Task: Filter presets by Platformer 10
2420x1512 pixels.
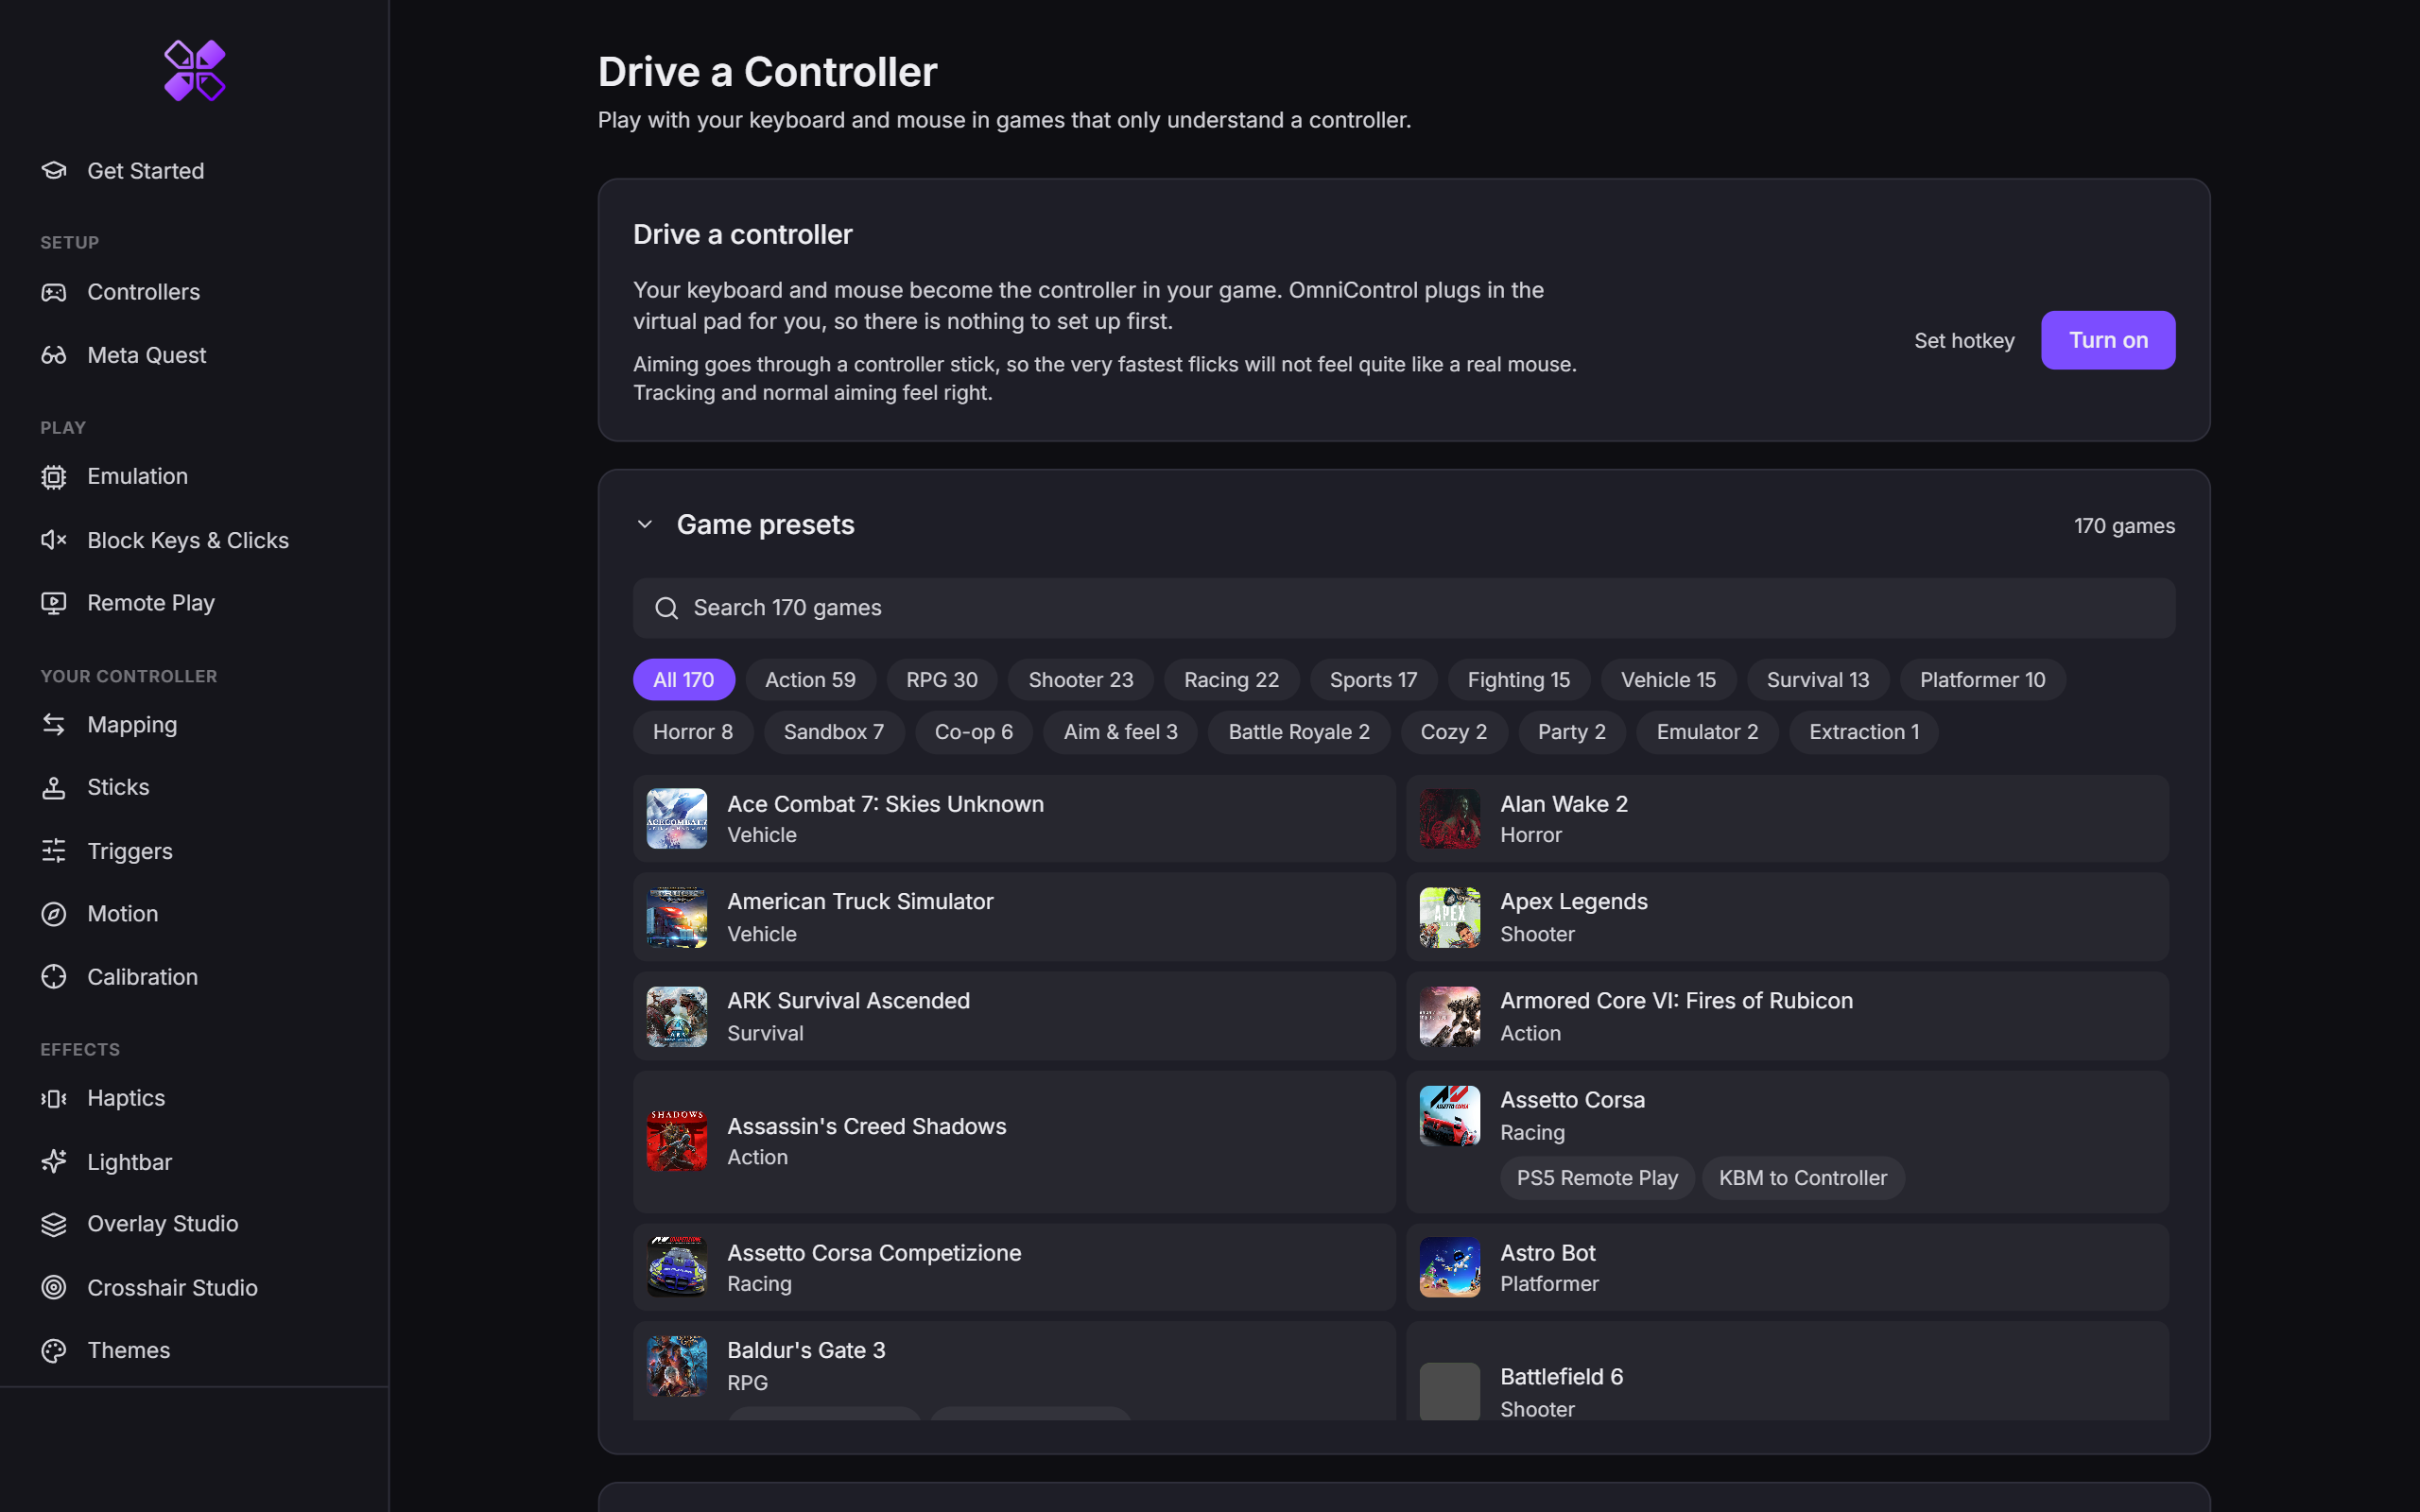Action: pos(1982,680)
